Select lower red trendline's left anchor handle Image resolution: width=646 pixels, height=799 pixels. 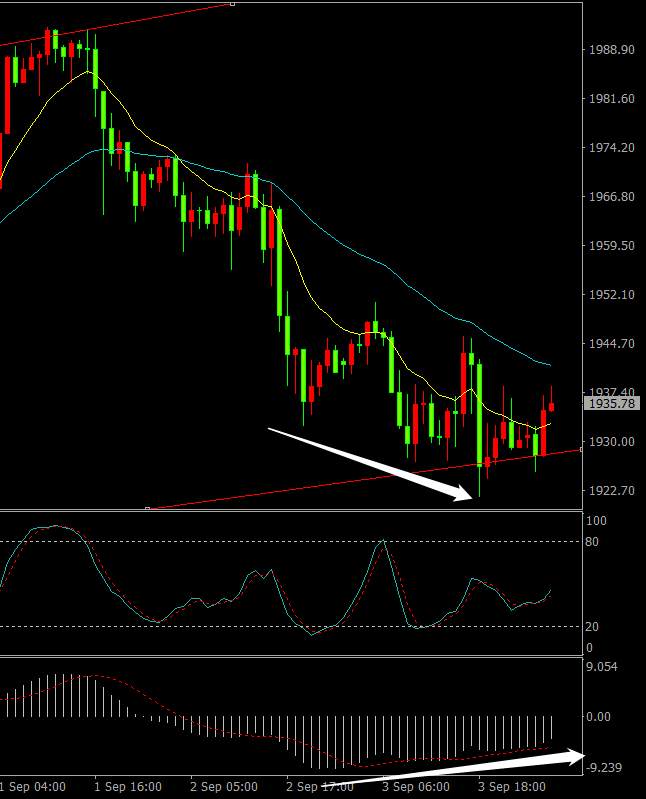point(147,509)
